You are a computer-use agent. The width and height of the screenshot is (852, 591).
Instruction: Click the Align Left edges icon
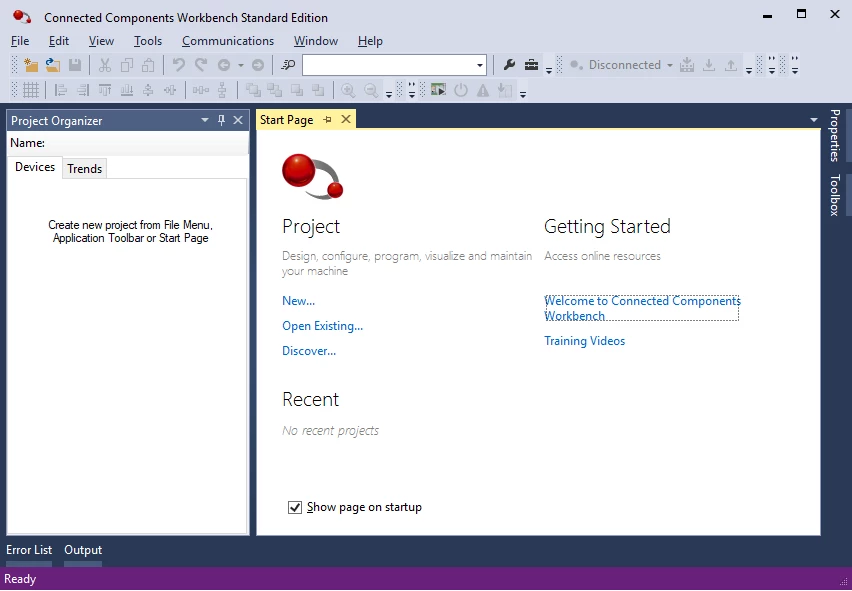(x=61, y=90)
